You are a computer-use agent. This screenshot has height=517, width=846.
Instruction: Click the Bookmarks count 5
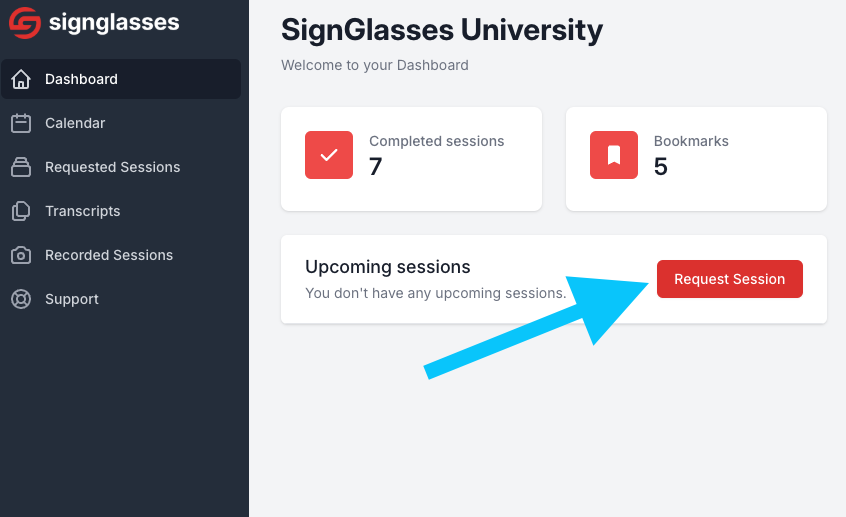(660, 166)
